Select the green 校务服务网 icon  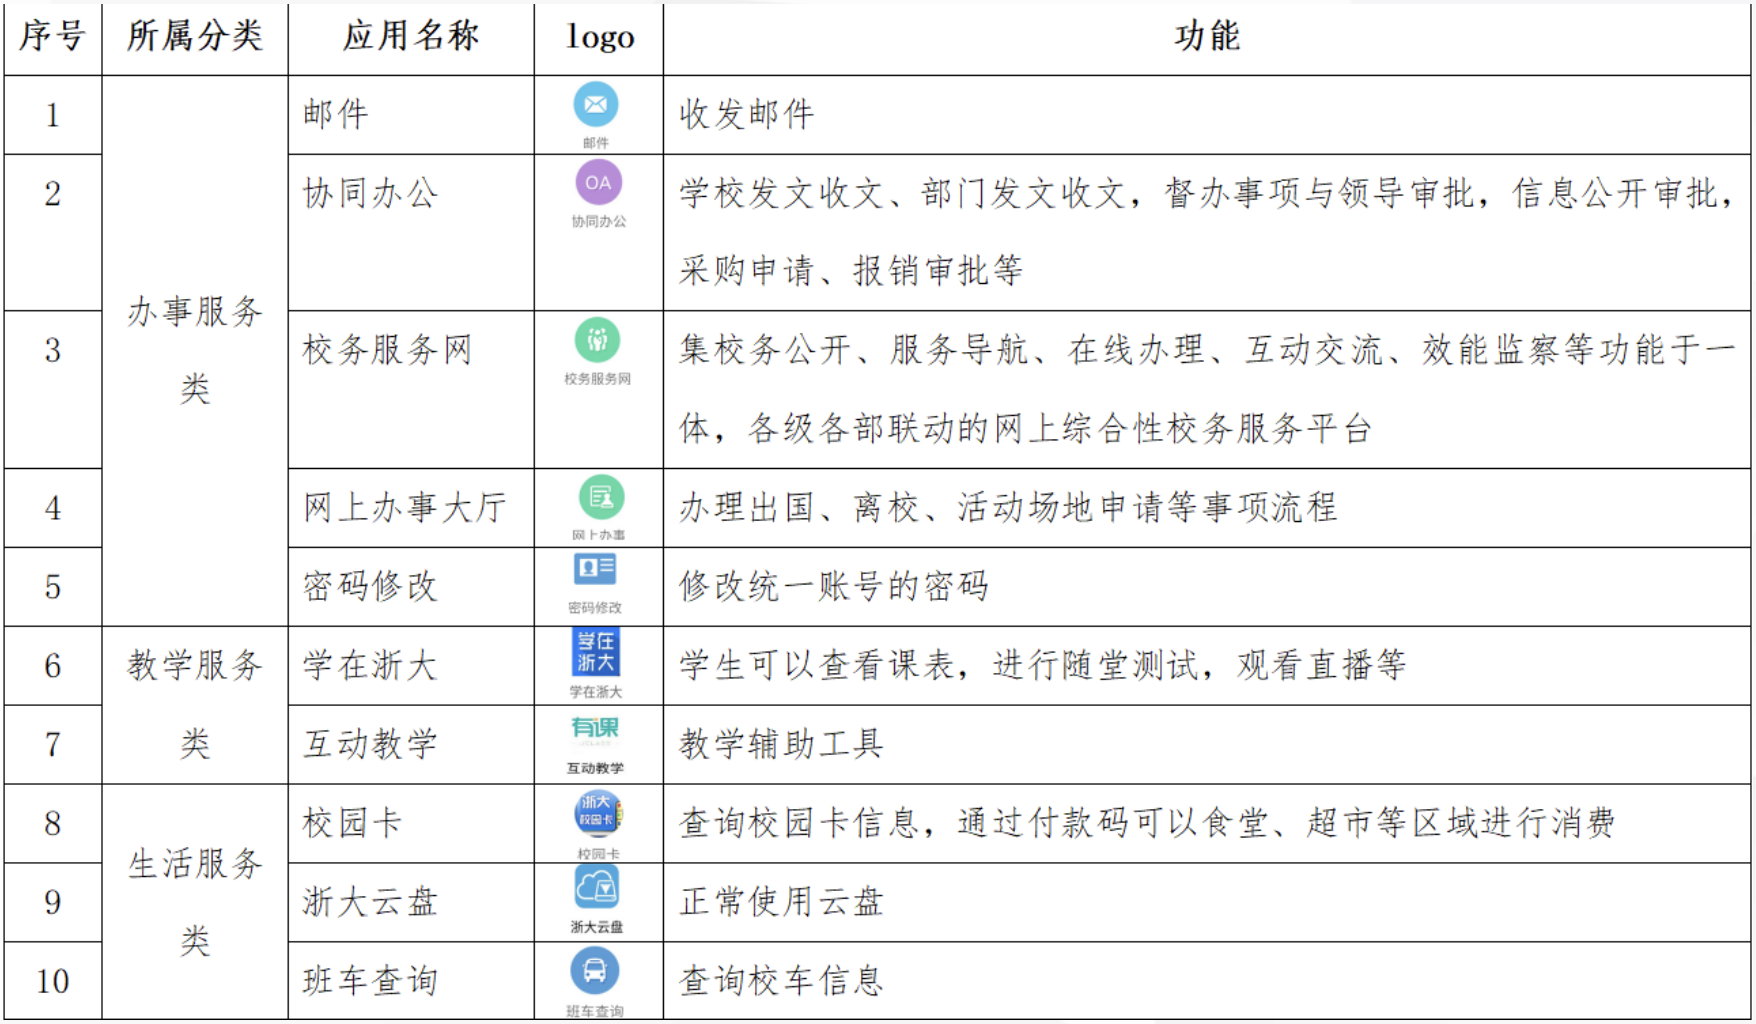[x=597, y=341]
